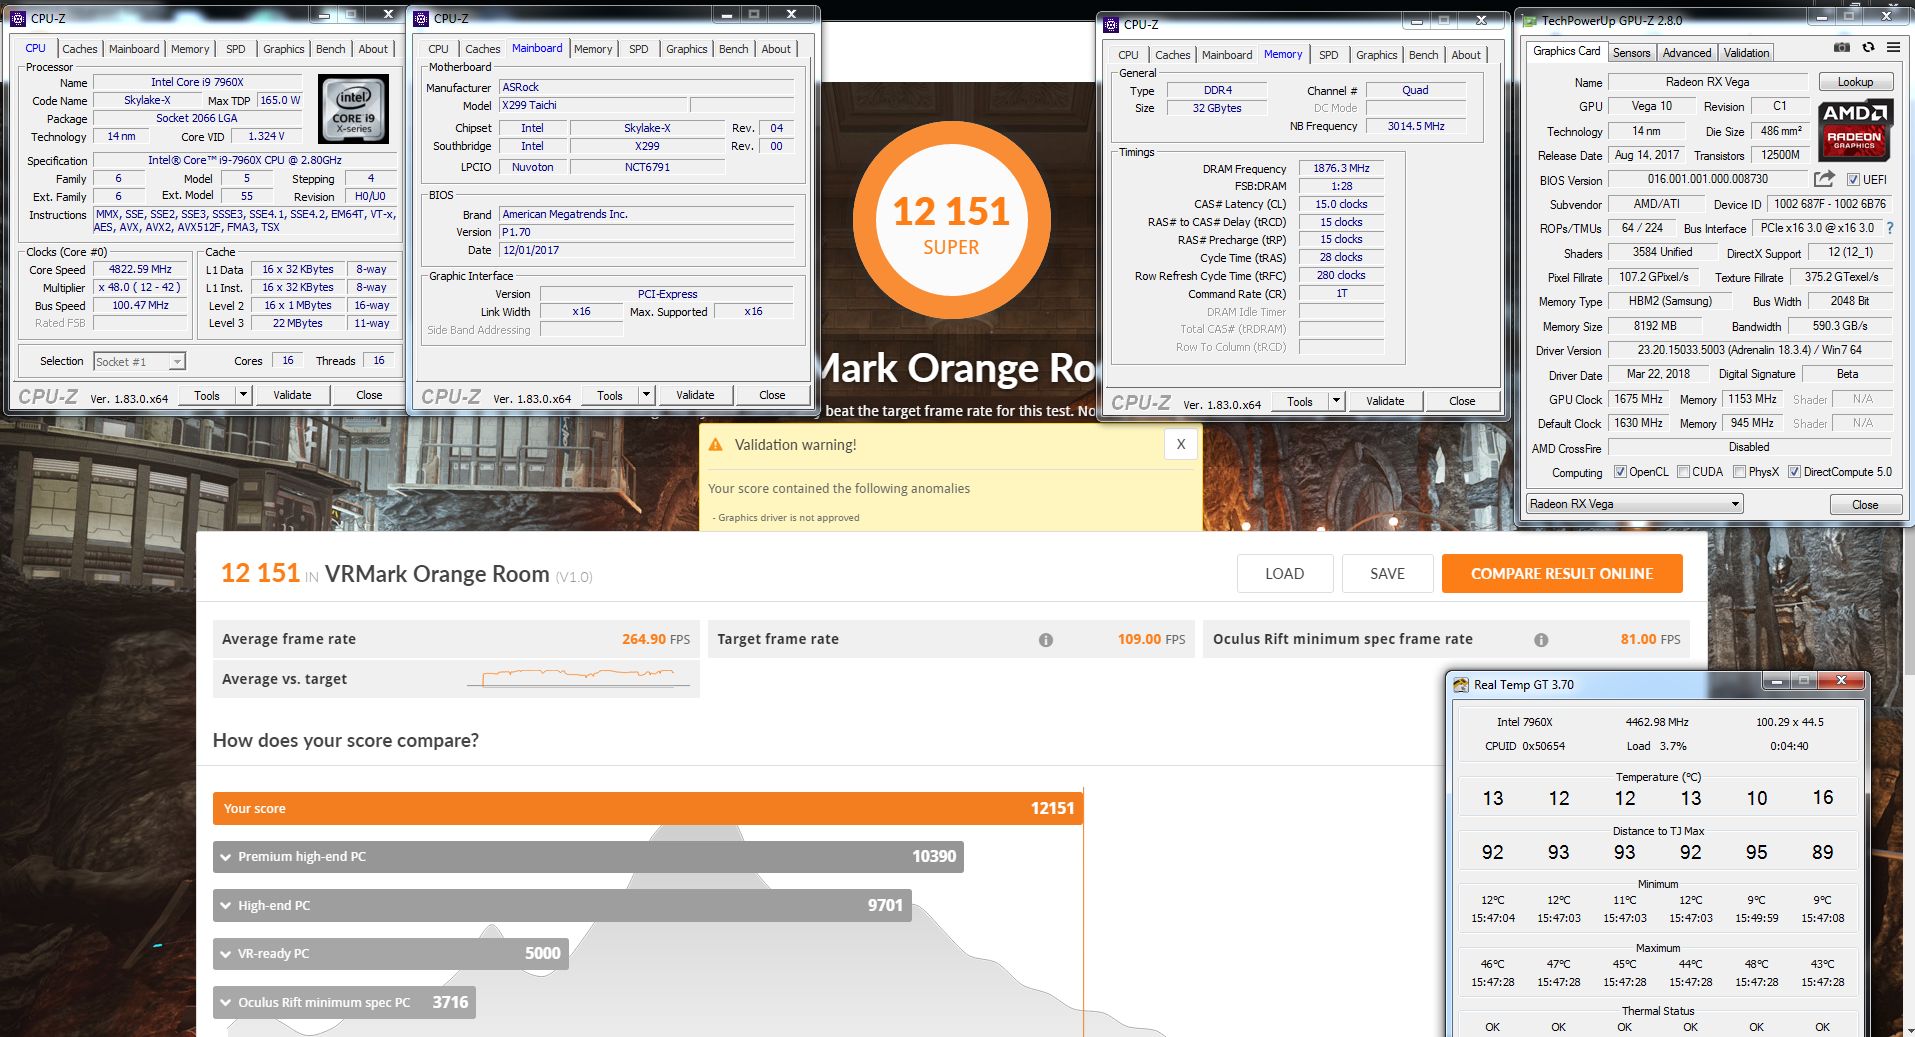1915x1037 pixels.
Task: Dismiss the validation warning with X
Action: tap(1180, 445)
